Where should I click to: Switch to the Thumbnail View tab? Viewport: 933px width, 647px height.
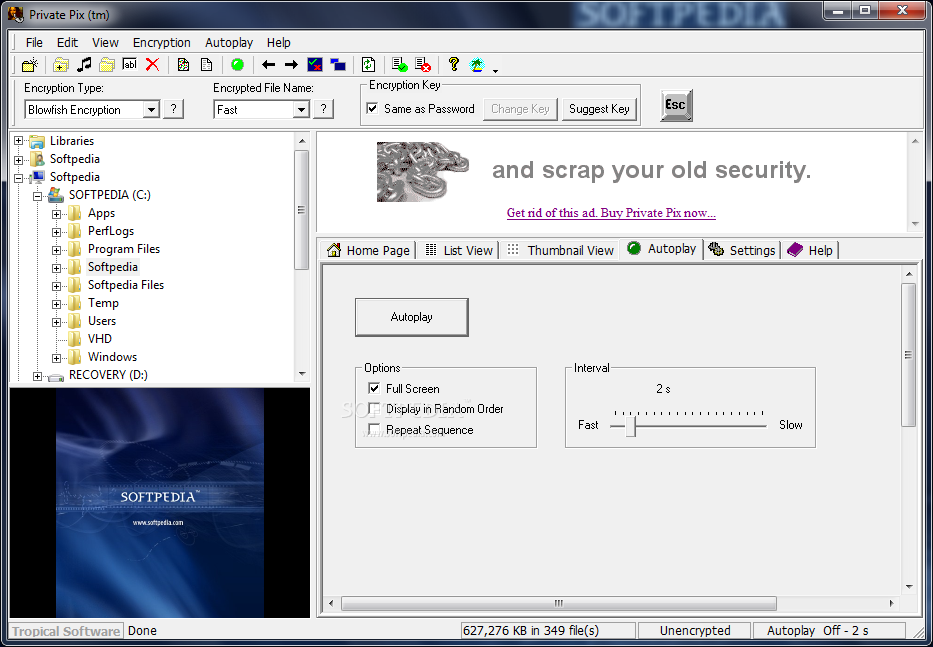560,251
